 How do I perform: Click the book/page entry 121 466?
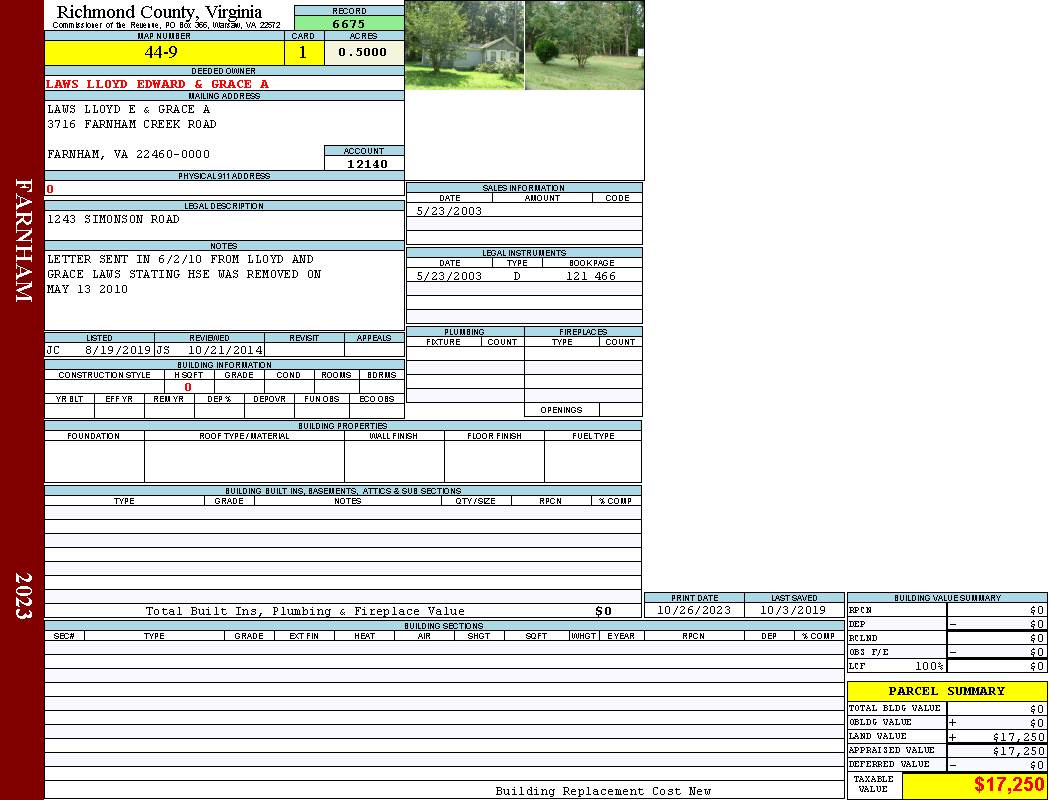pos(591,276)
